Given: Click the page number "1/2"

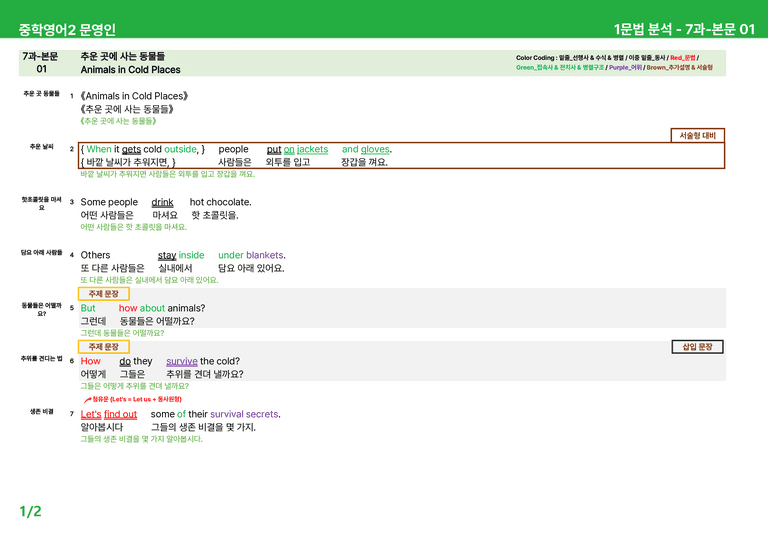Looking at the screenshot, I should click(x=30, y=512).
